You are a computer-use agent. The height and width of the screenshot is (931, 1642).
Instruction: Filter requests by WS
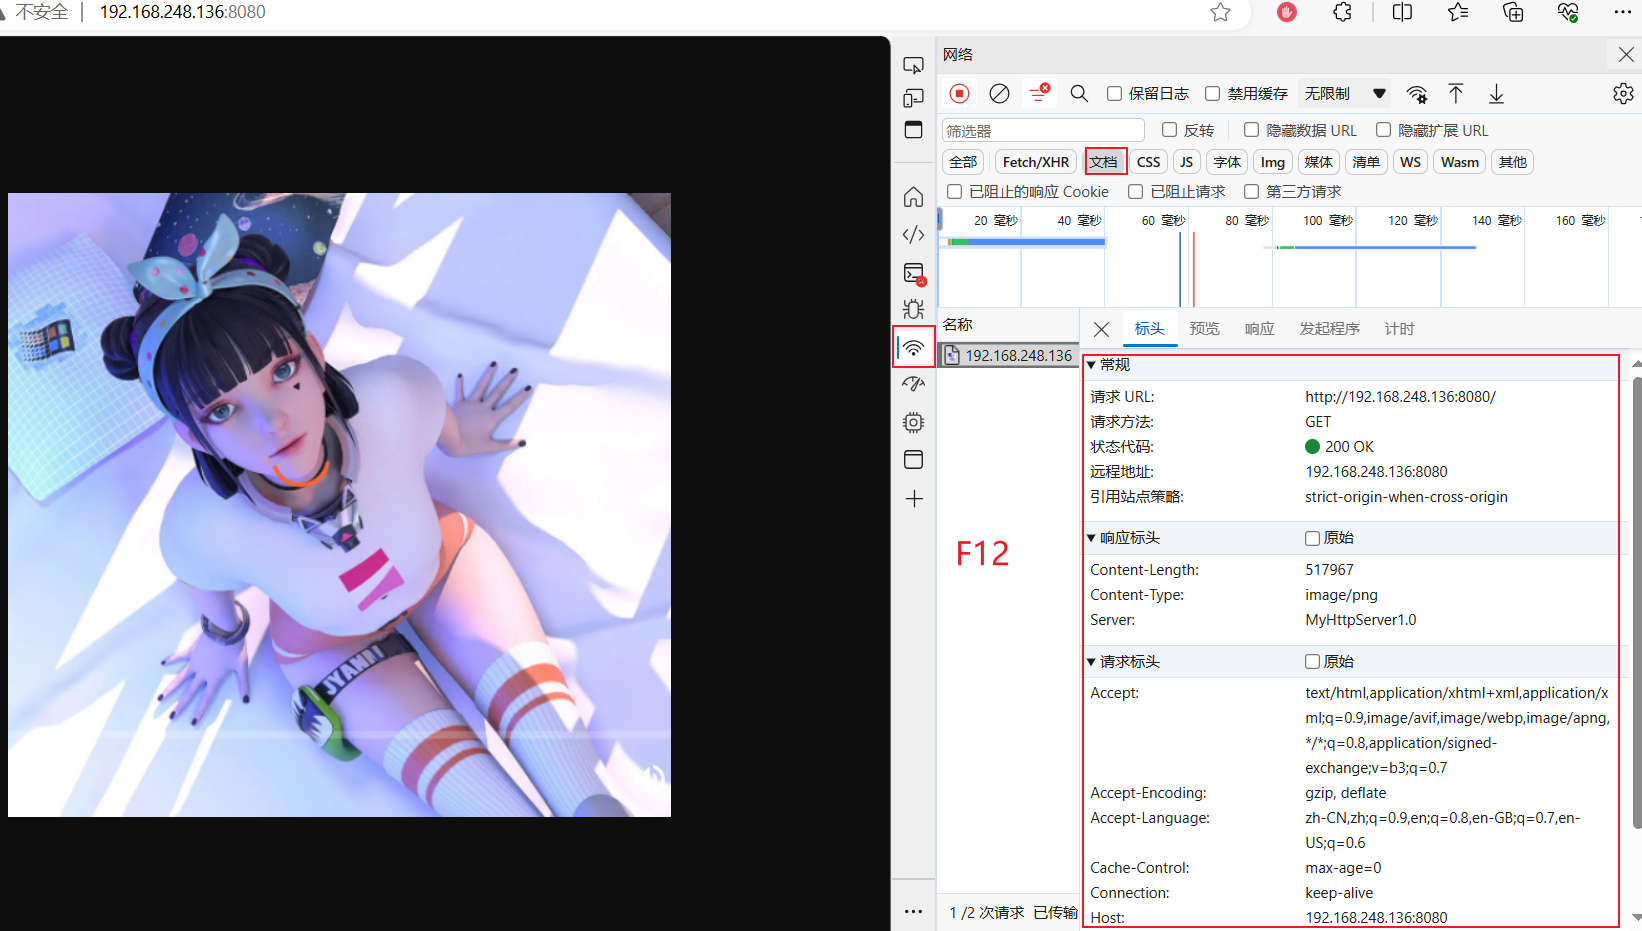(1411, 162)
